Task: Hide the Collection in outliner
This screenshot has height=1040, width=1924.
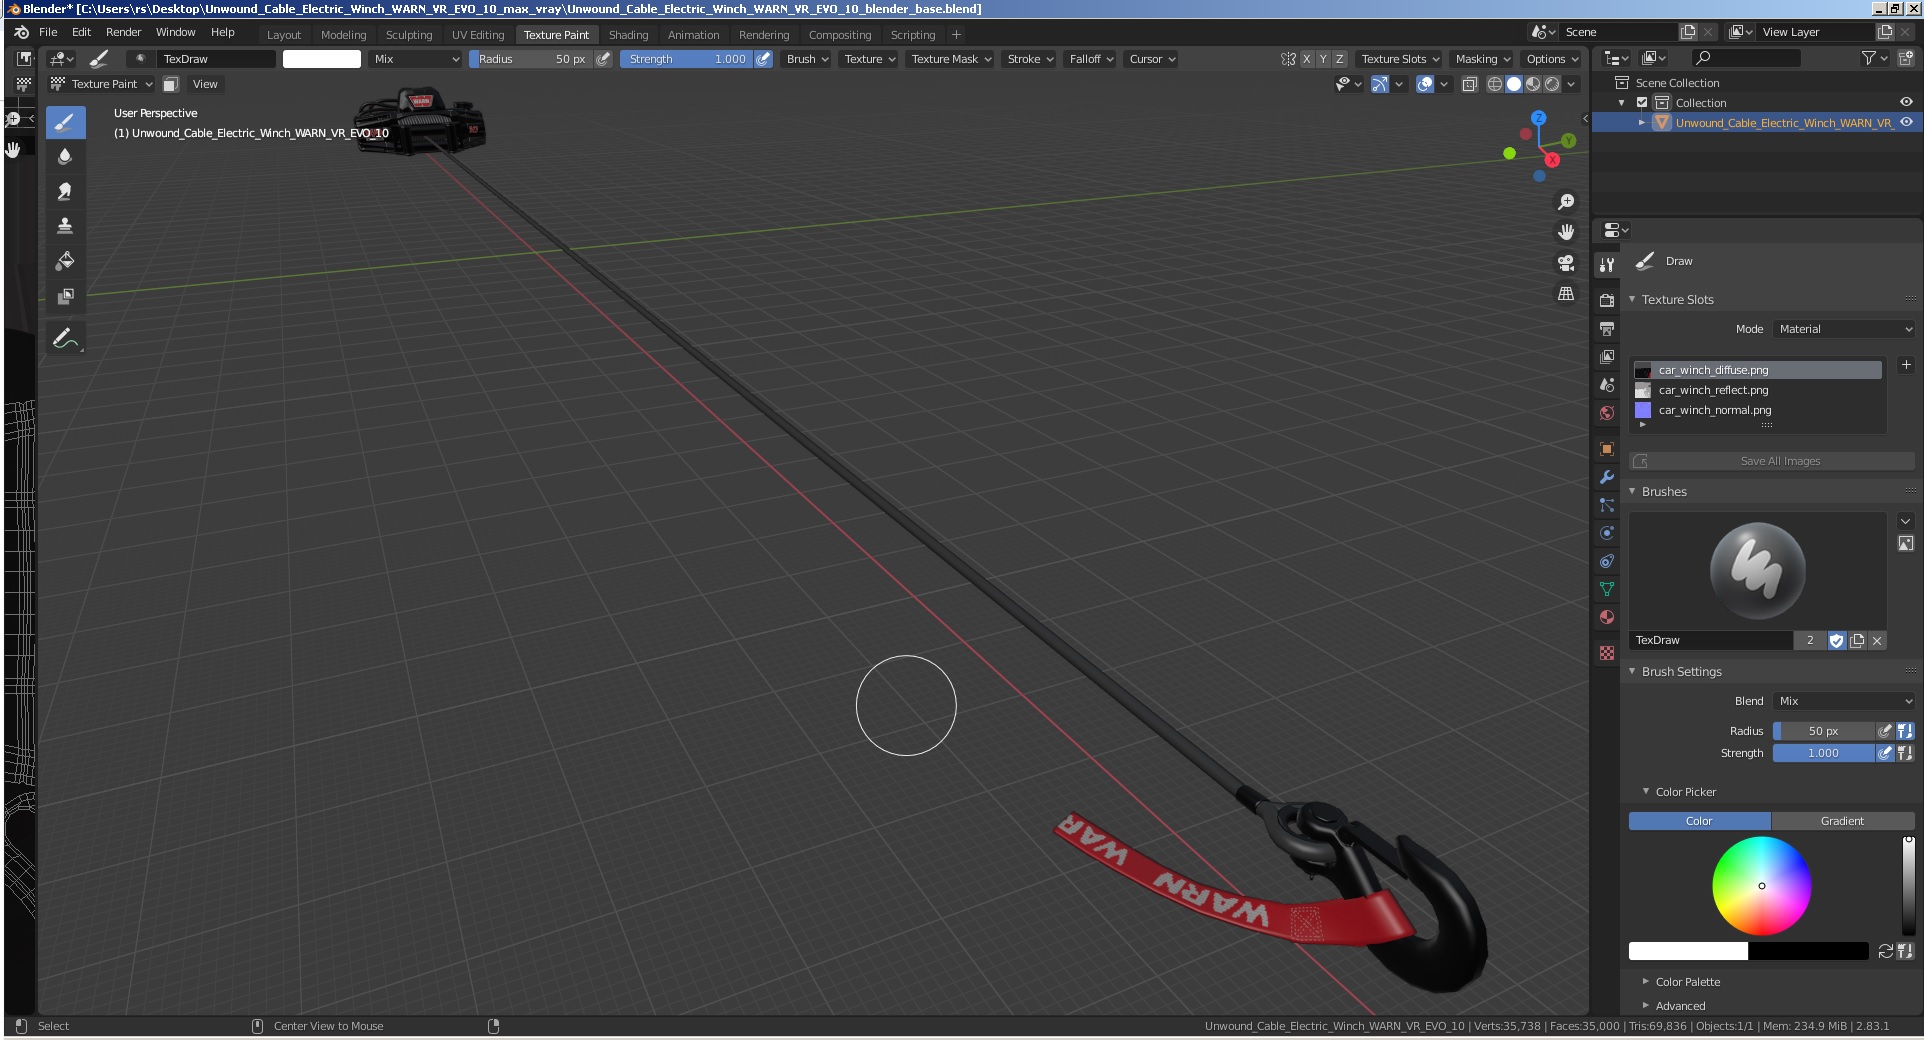Action: click(1906, 102)
